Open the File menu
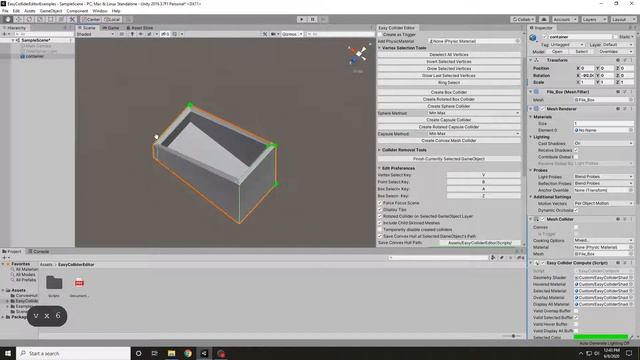 (x=5, y=11)
